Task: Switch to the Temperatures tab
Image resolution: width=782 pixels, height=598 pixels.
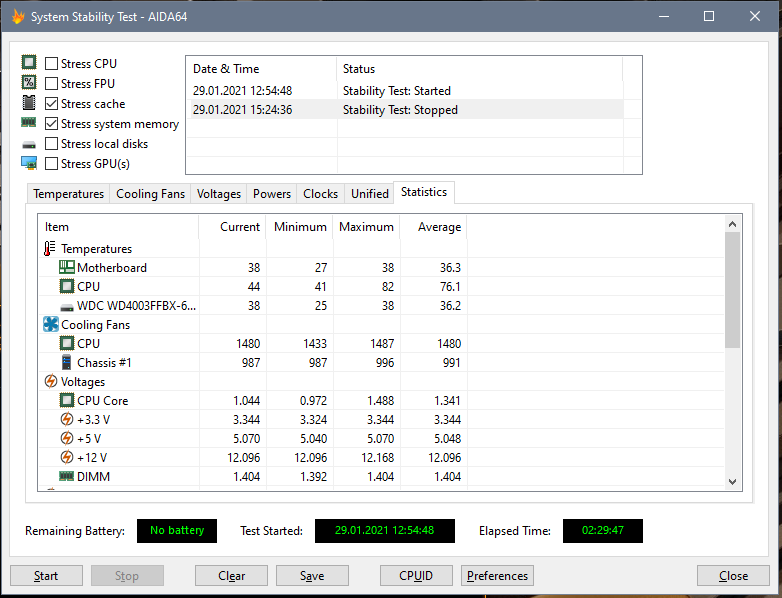Action: [x=68, y=194]
